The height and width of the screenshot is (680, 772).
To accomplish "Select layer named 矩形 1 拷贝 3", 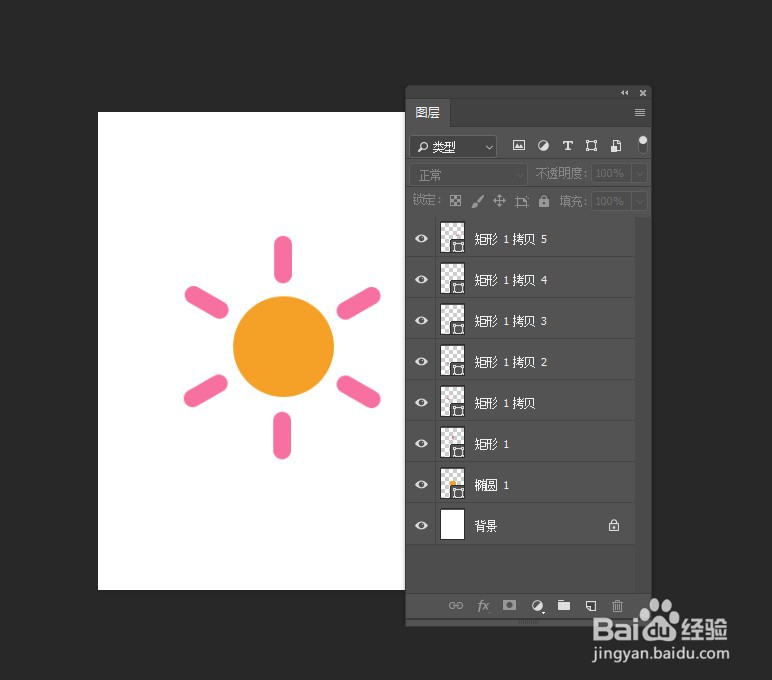I will click(511, 321).
